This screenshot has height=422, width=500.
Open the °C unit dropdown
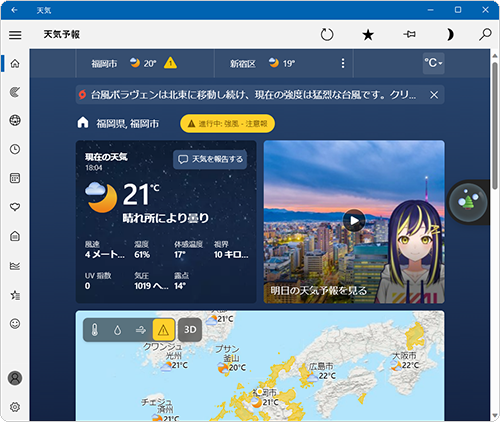tap(433, 63)
